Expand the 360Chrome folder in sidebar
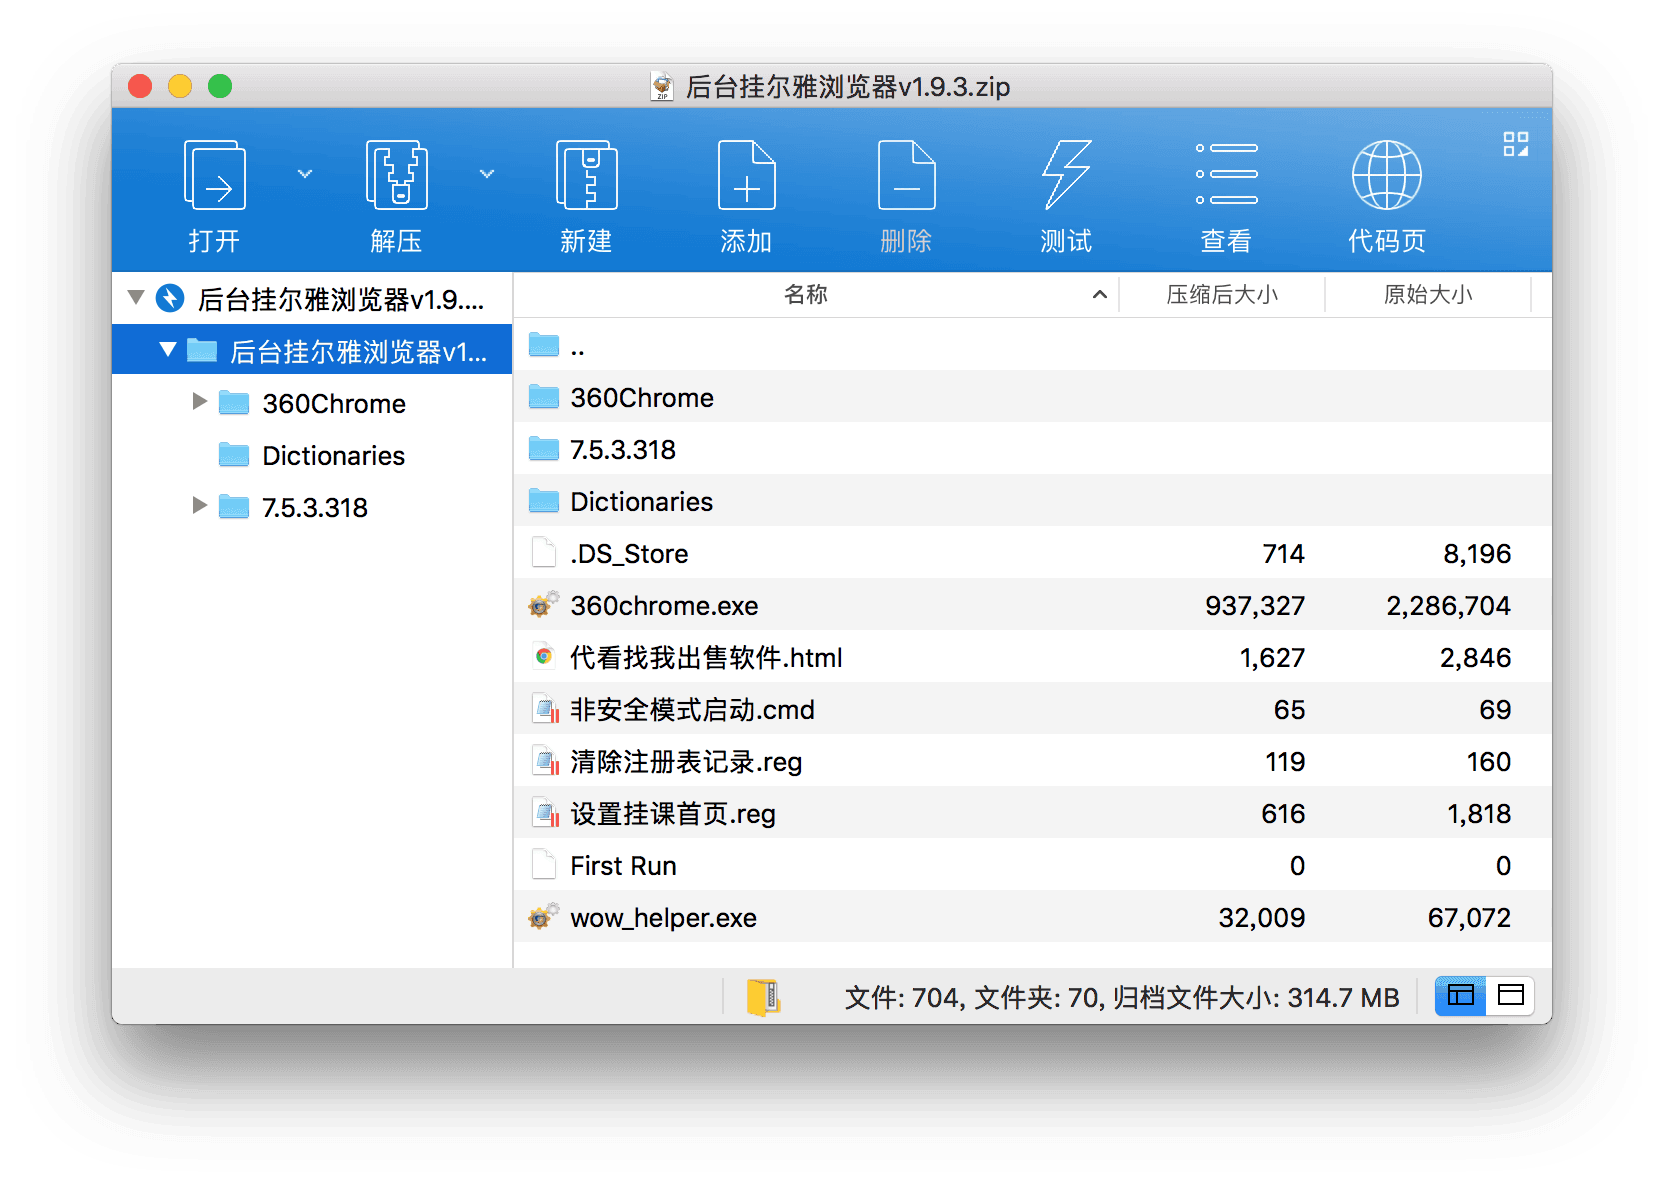The width and height of the screenshot is (1664, 1184). point(200,402)
